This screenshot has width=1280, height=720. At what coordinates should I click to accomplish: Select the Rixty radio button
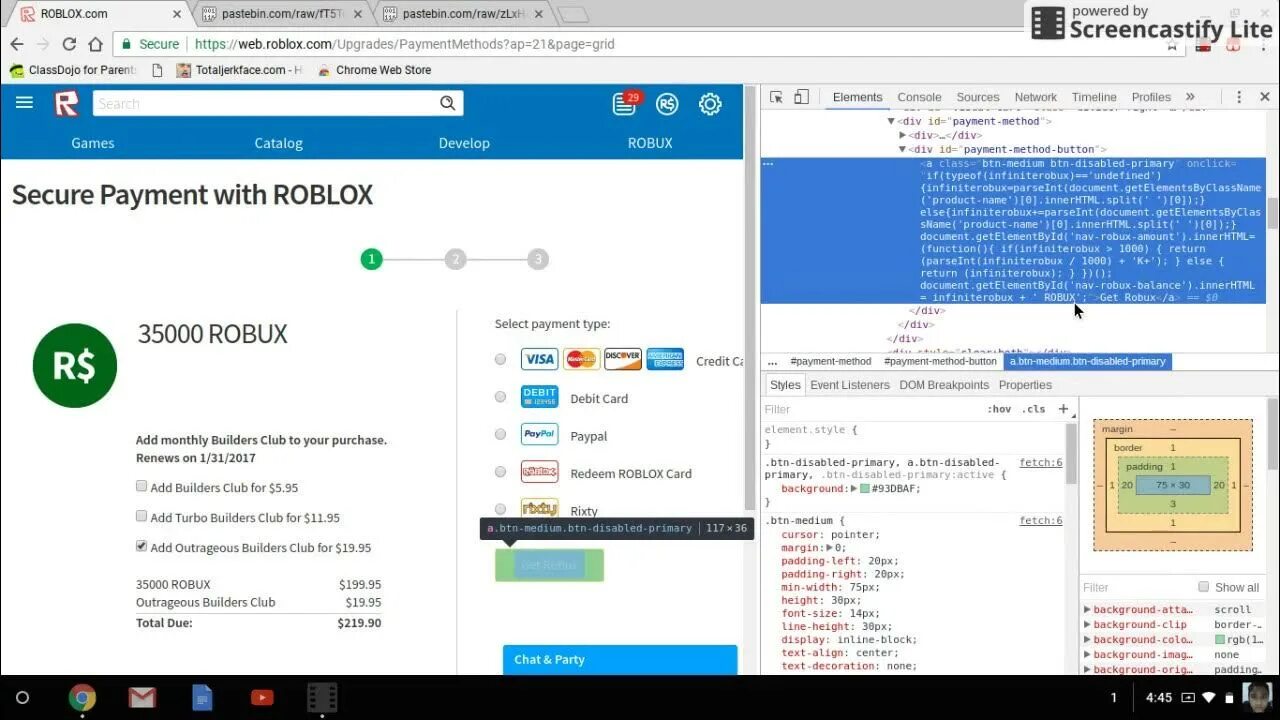(x=501, y=509)
